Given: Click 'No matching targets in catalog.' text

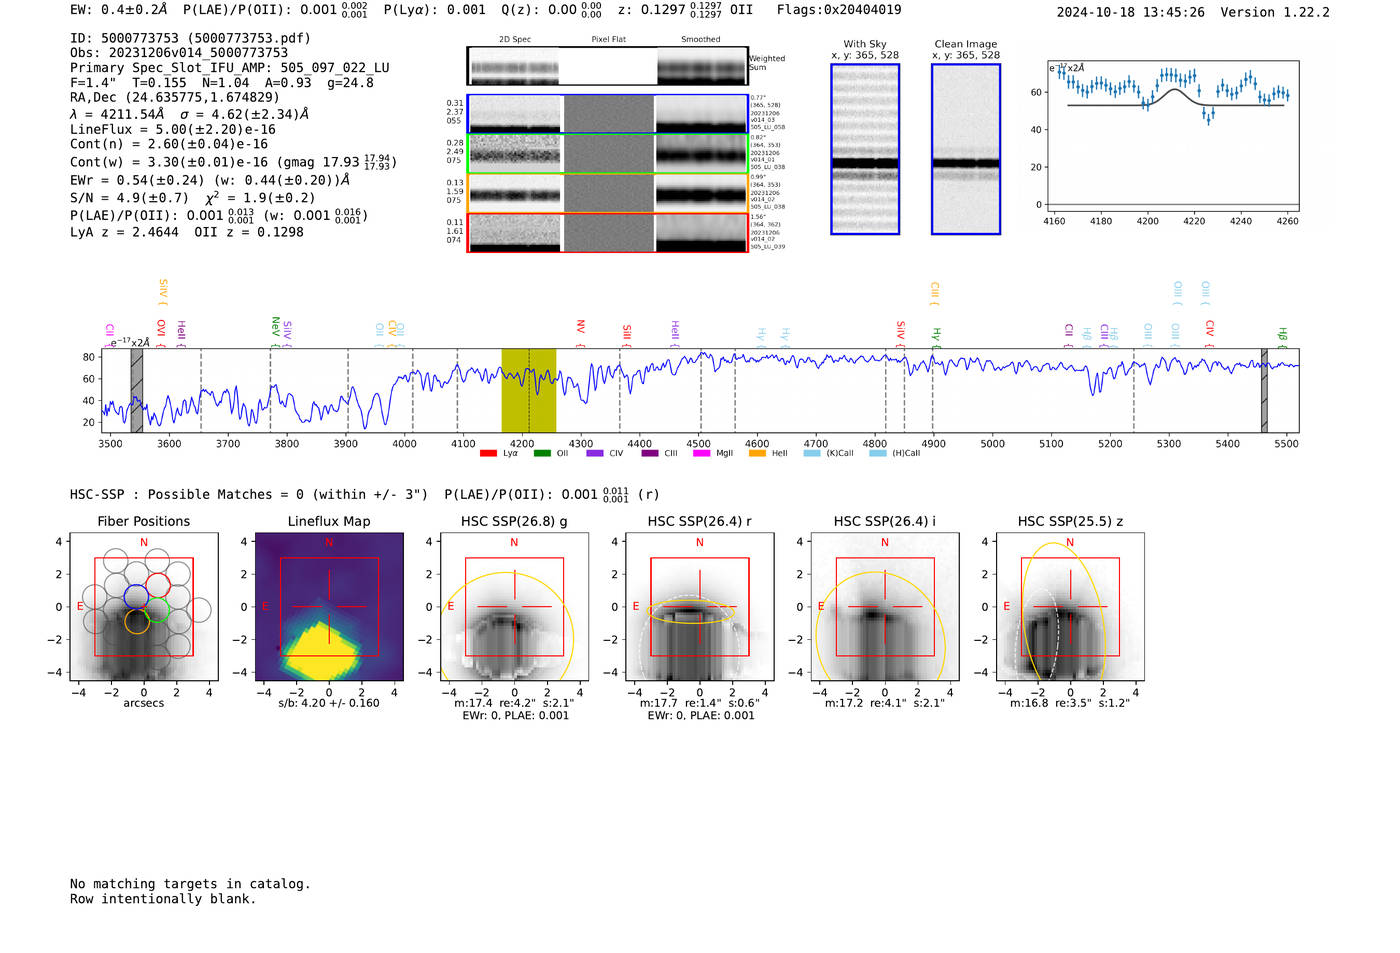Looking at the screenshot, I should tap(190, 884).
